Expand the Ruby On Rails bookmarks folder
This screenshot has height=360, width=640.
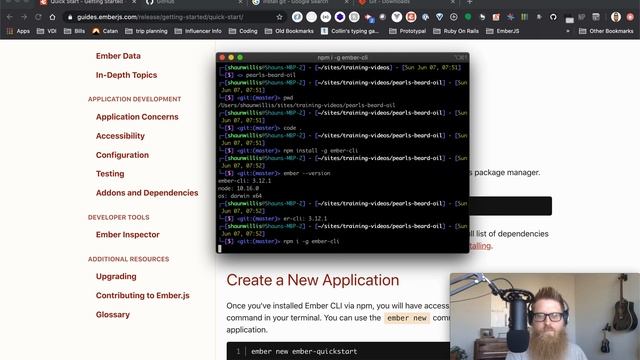[x=456, y=31]
